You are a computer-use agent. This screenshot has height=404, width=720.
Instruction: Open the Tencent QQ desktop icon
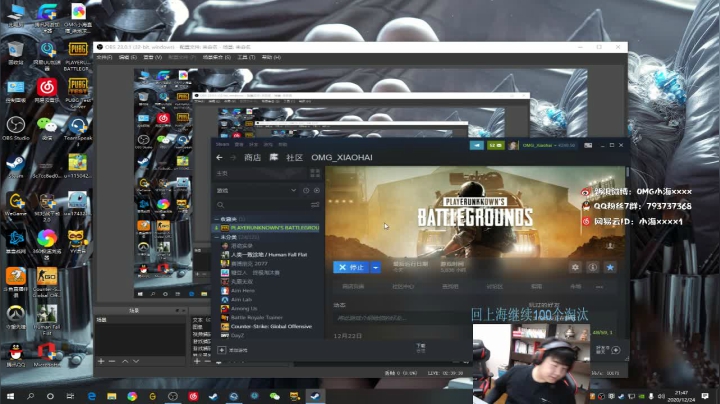point(16,355)
